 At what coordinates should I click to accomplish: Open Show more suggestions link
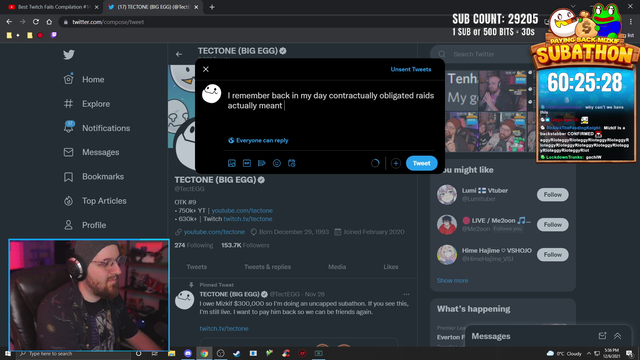click(x=452, y=281)
